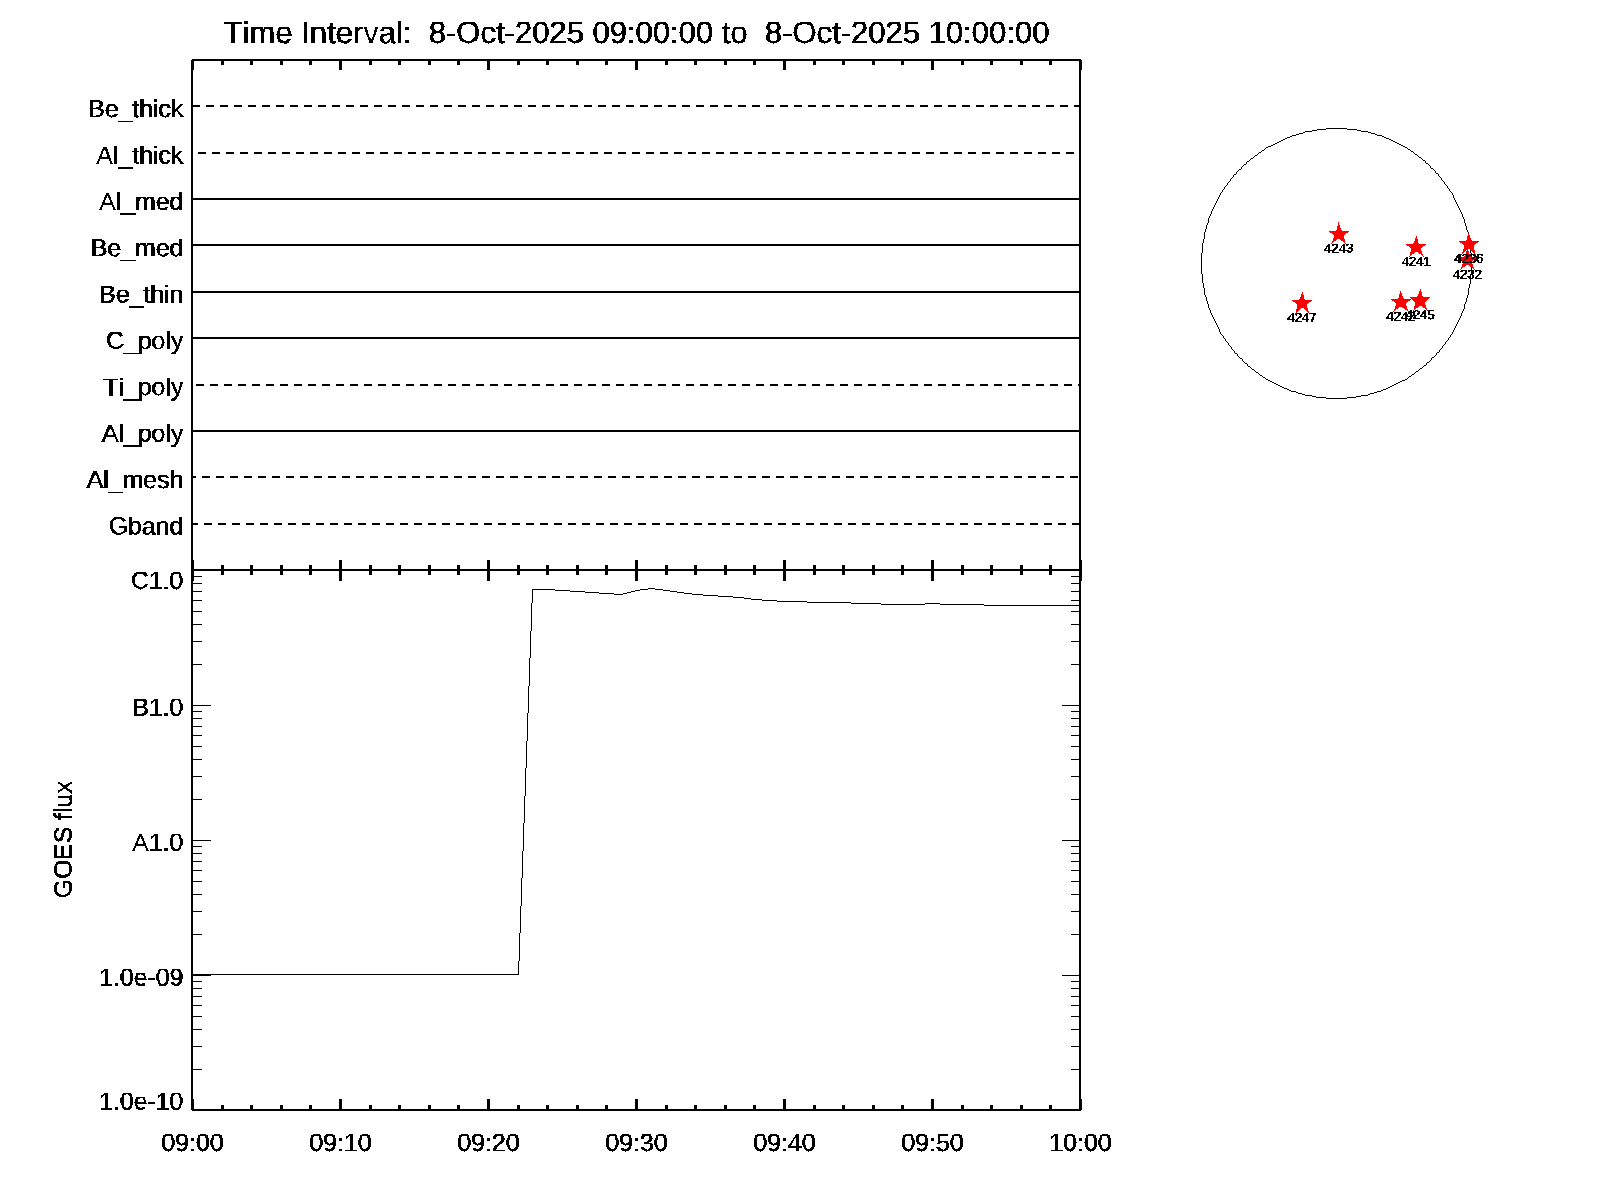Click the red star for region 4241
Screen dimensions: 1600x1200
(x=1415, y=247)
